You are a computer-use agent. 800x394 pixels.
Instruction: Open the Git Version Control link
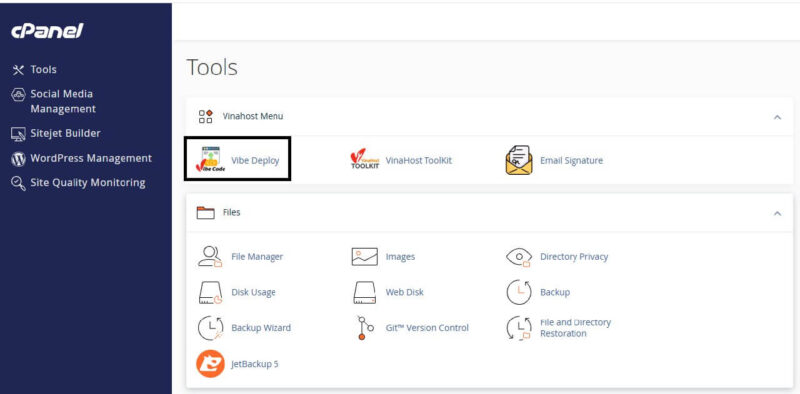point(427,328)
